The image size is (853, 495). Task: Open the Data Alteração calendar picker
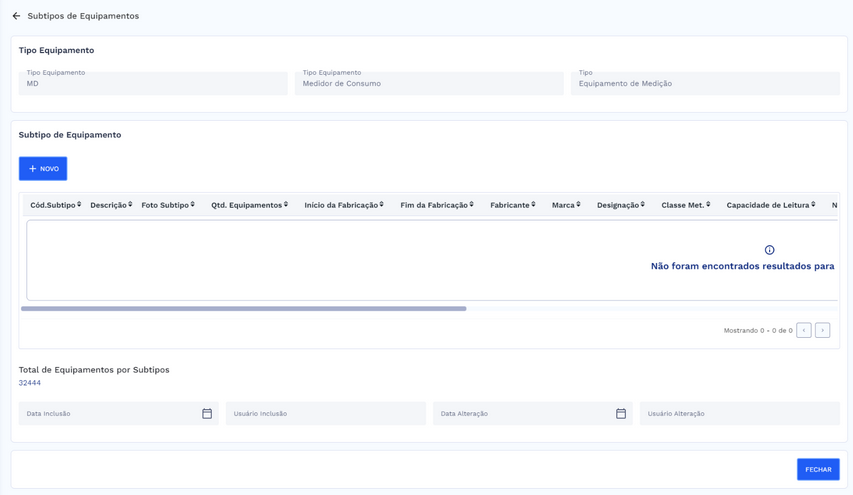click(621, 413)
